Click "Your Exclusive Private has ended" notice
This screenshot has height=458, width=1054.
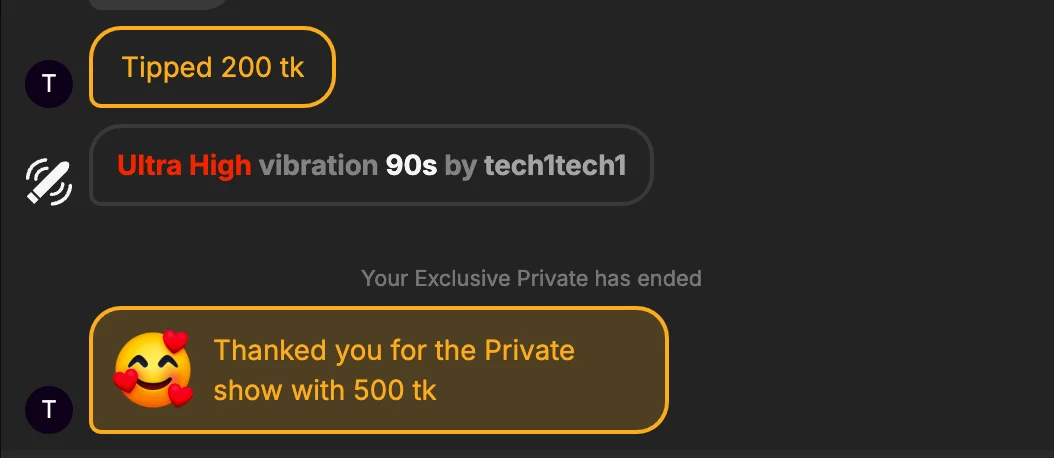(531, 278)
